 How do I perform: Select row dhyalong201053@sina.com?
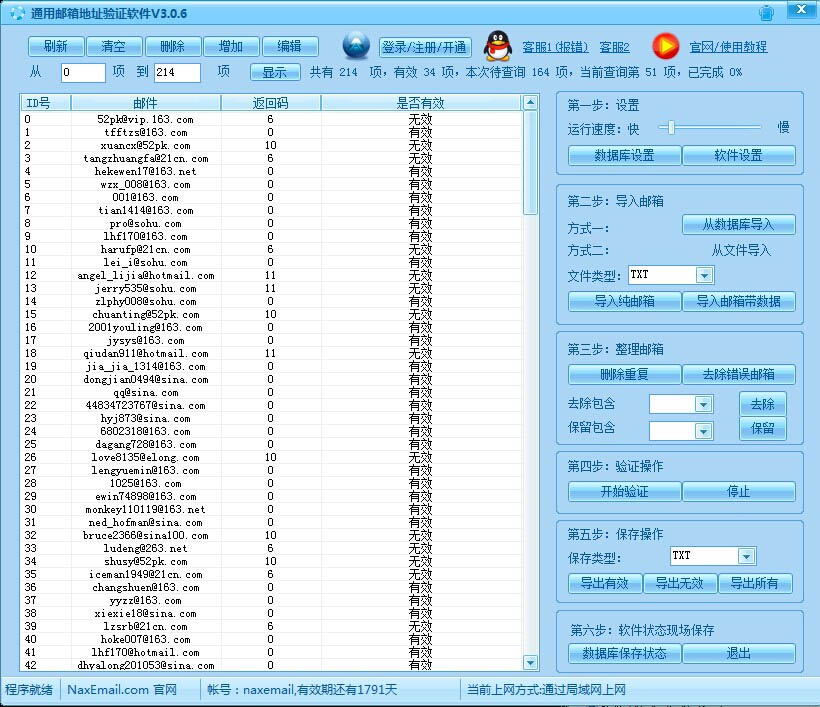click(271, 665)
